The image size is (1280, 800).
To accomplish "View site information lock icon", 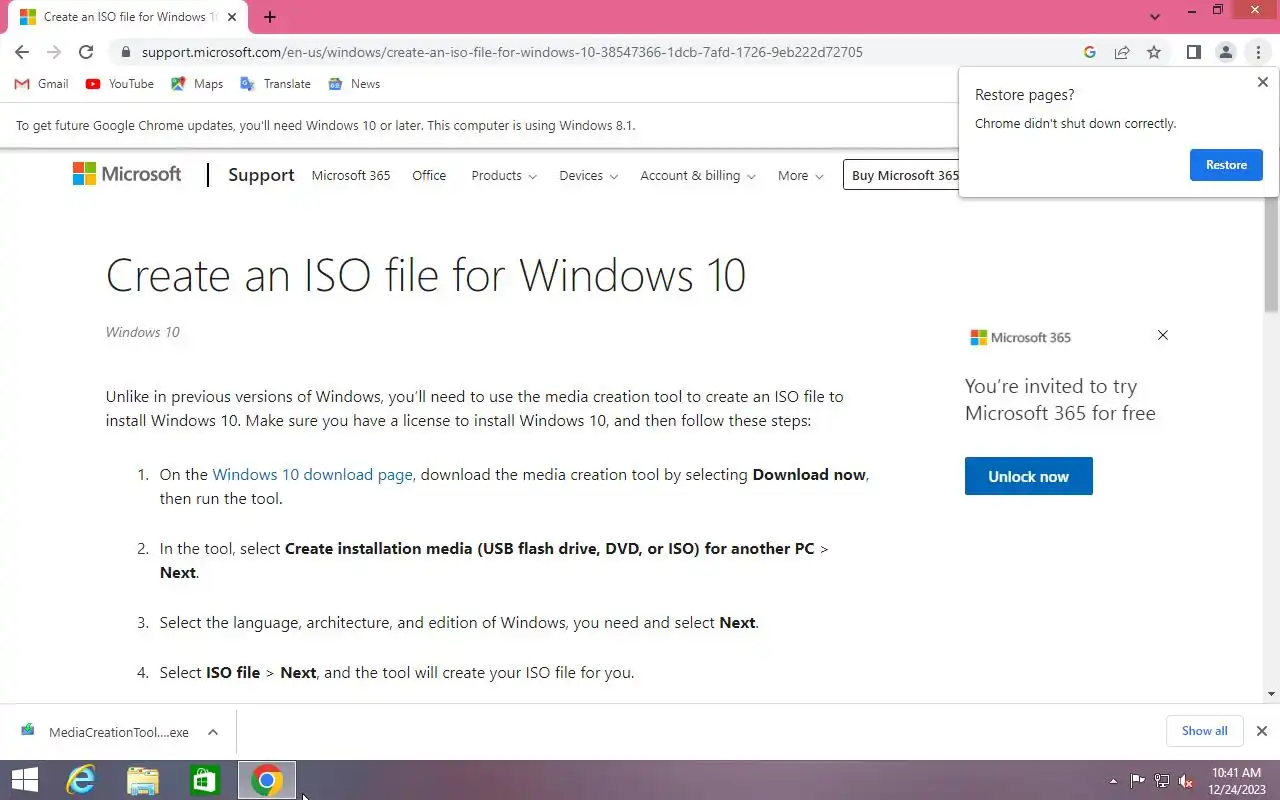I will (125, 52).
